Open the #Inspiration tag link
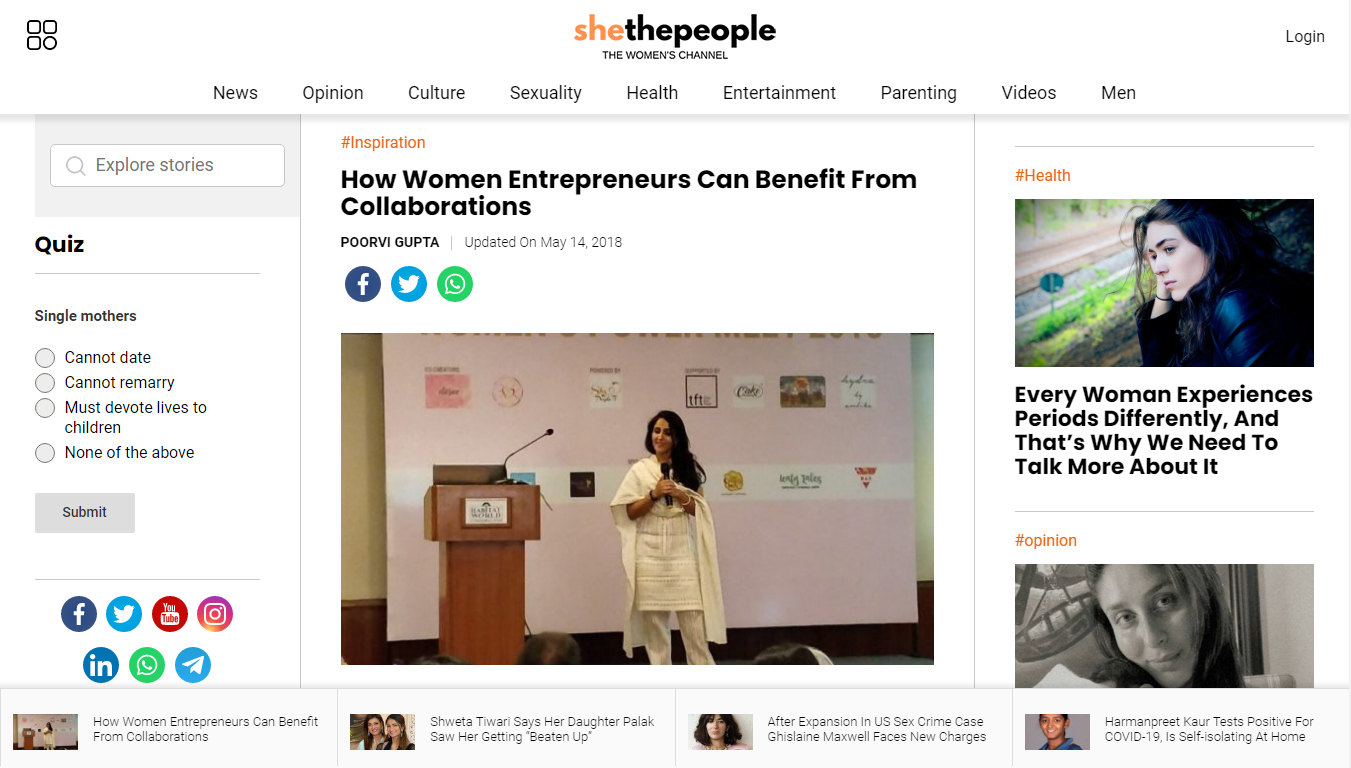 (x=383, y=142)
